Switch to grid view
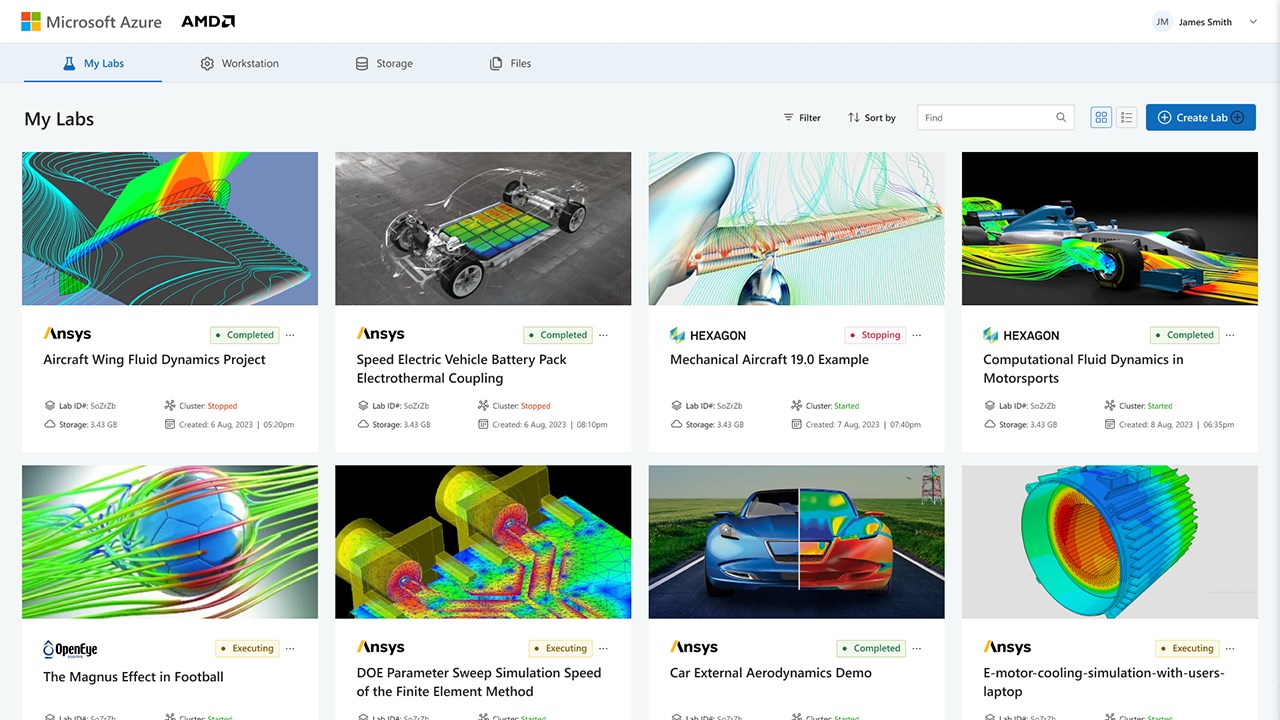This screenshot has height=720, width=1280. coord(1101,118)
